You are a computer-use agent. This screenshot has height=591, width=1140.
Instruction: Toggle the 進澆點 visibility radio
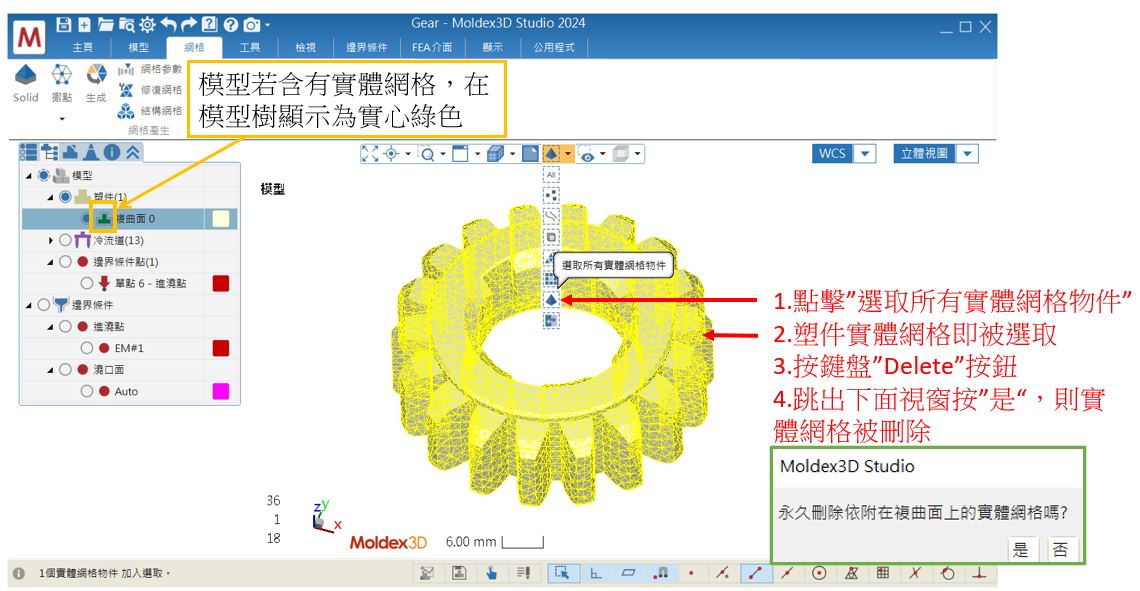tap(65, 326)
